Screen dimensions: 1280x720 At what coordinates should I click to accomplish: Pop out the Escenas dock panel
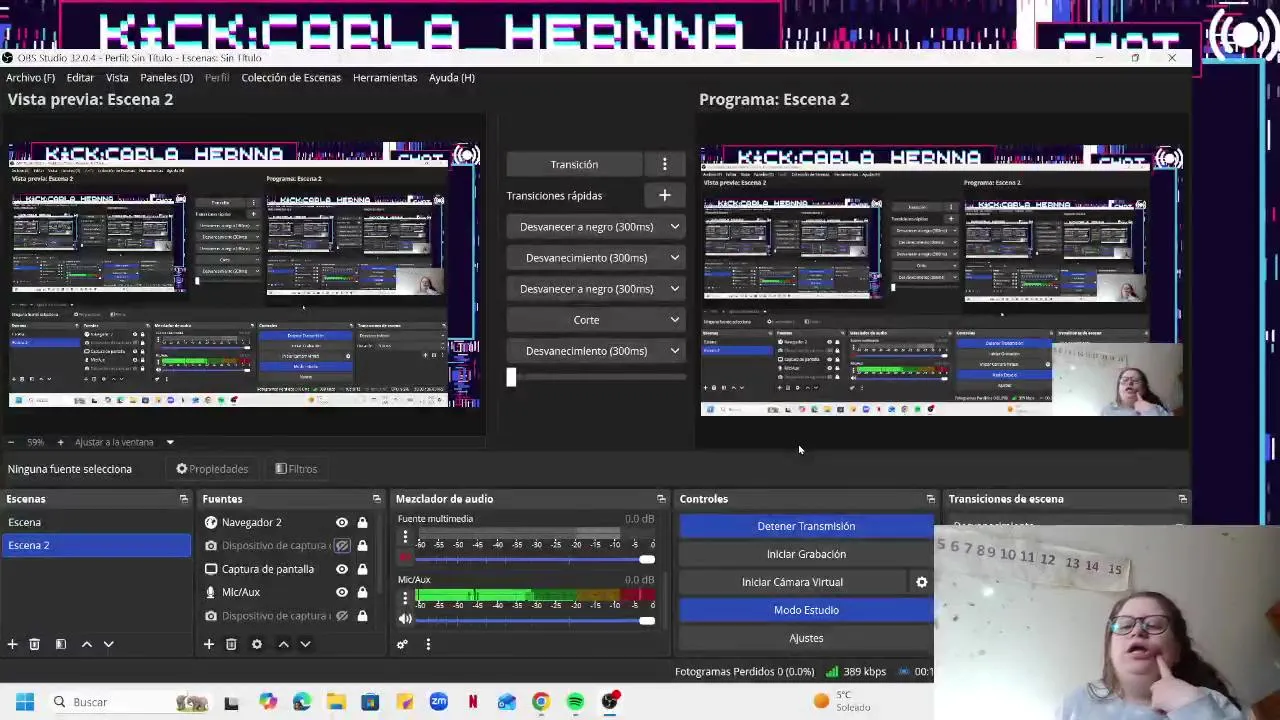(183, 499)
